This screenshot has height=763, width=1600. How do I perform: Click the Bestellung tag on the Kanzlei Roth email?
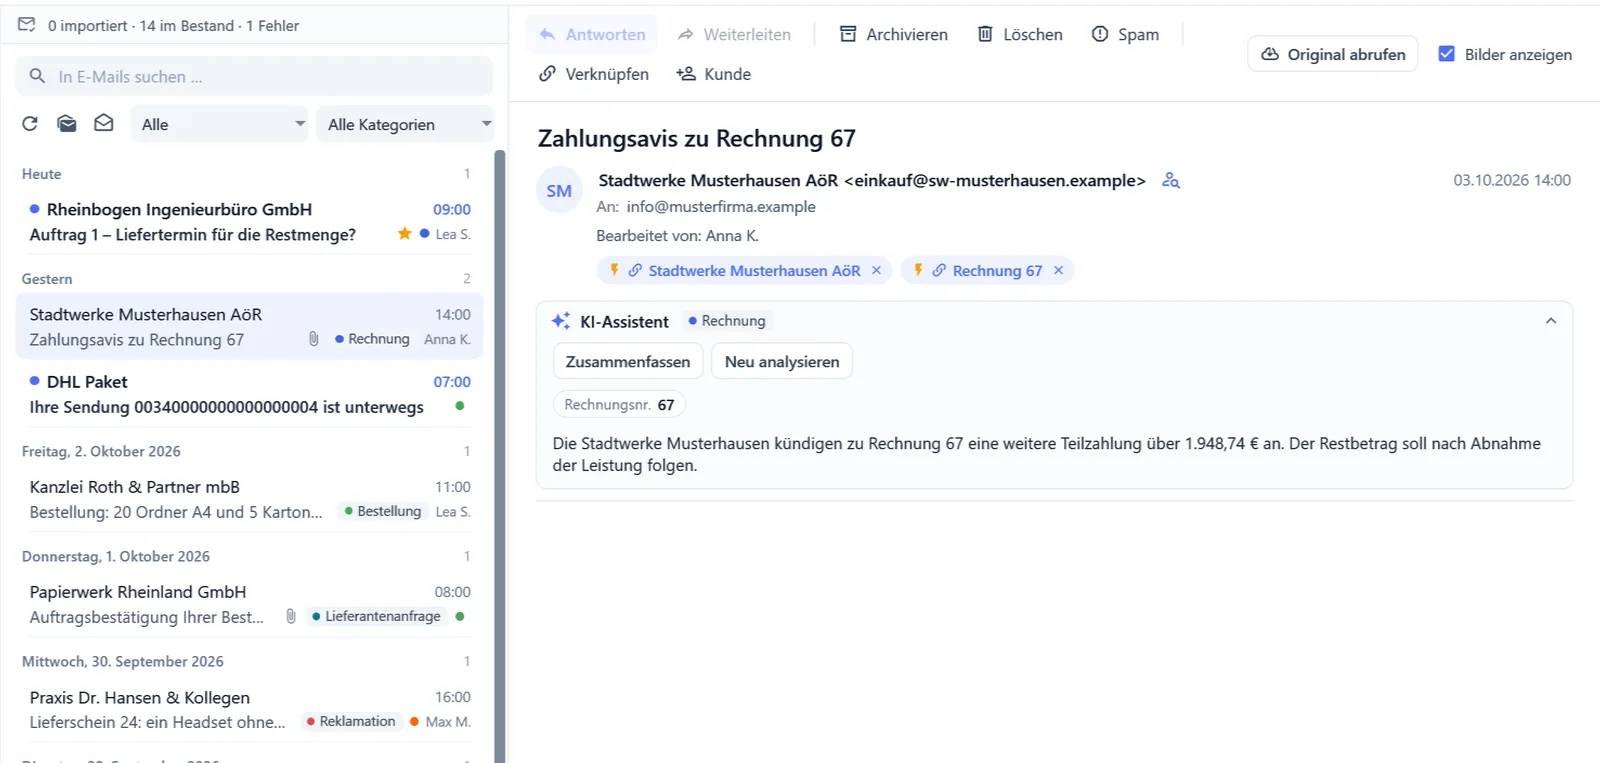click(x=382, y=511)
